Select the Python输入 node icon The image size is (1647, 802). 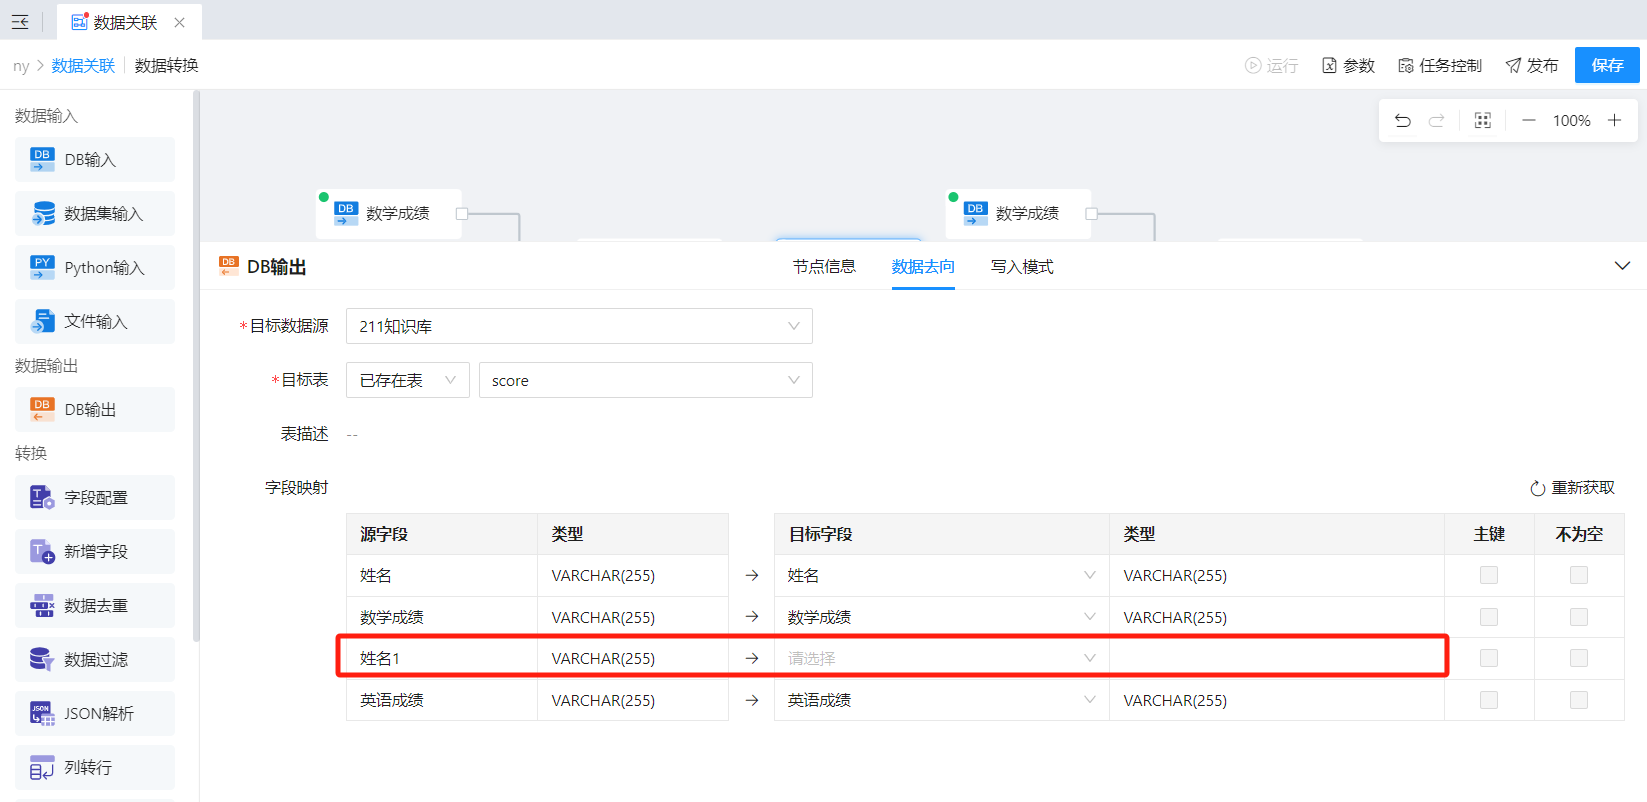click(42, 268)
